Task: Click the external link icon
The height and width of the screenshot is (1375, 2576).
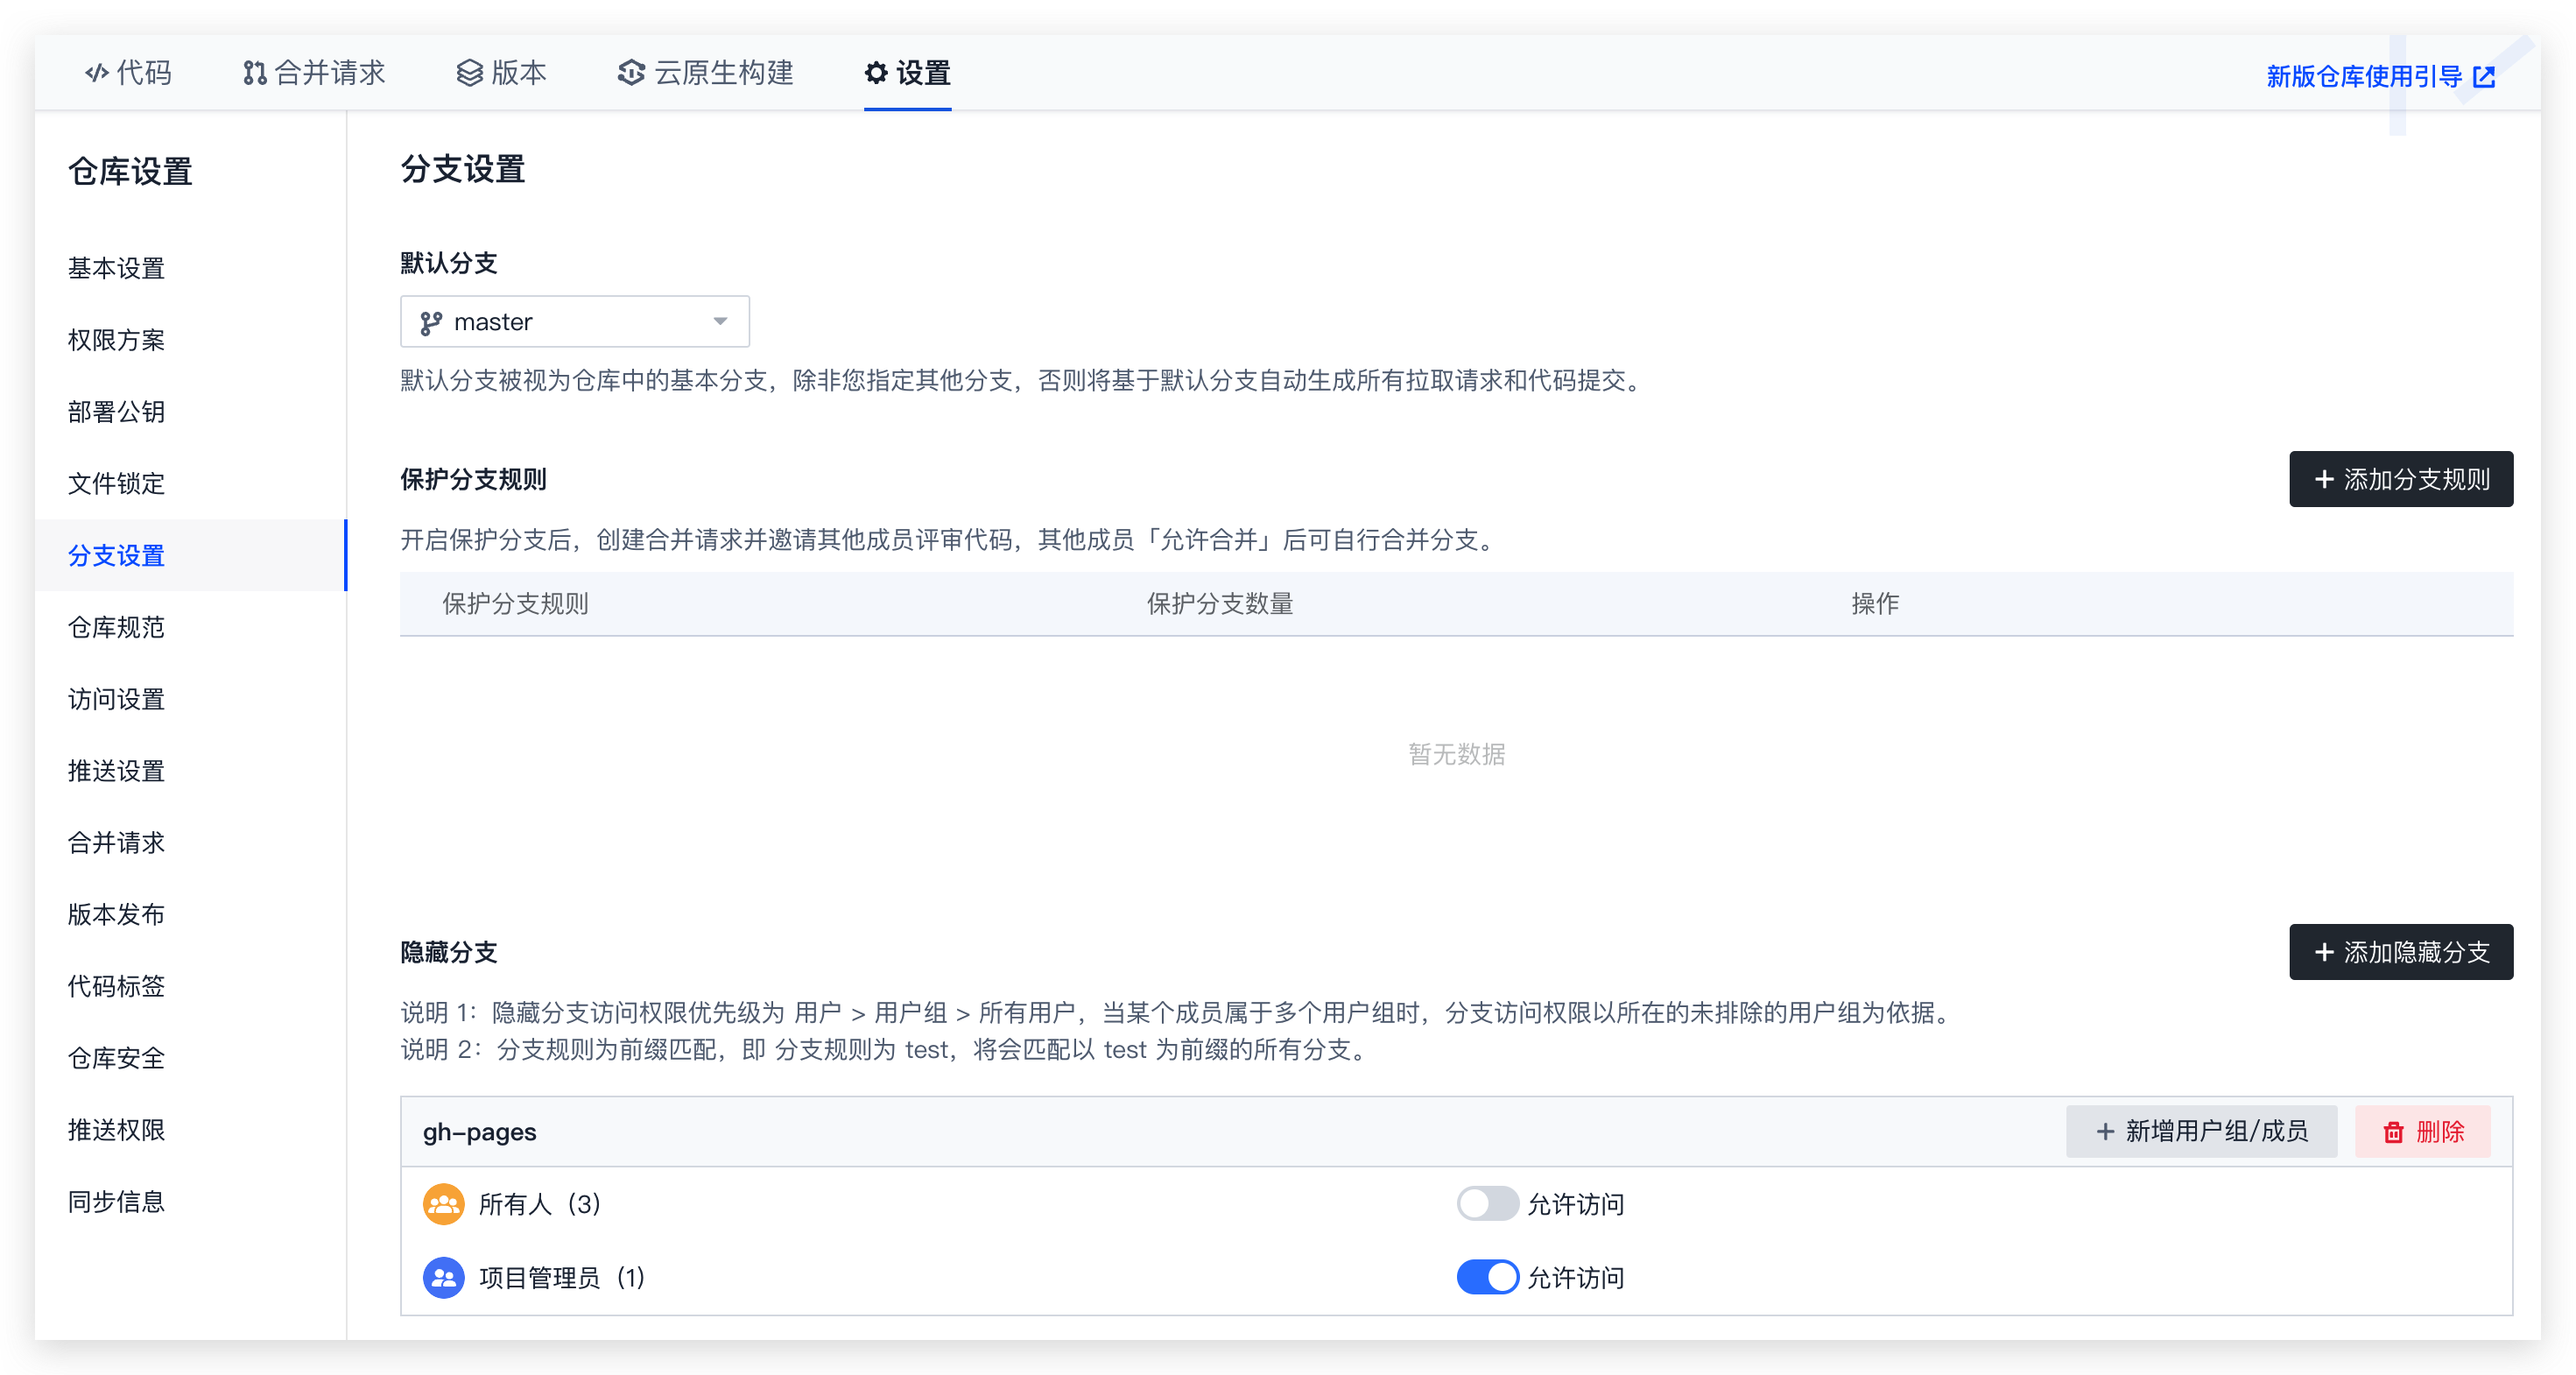Action: click(x=2484, y=77)
